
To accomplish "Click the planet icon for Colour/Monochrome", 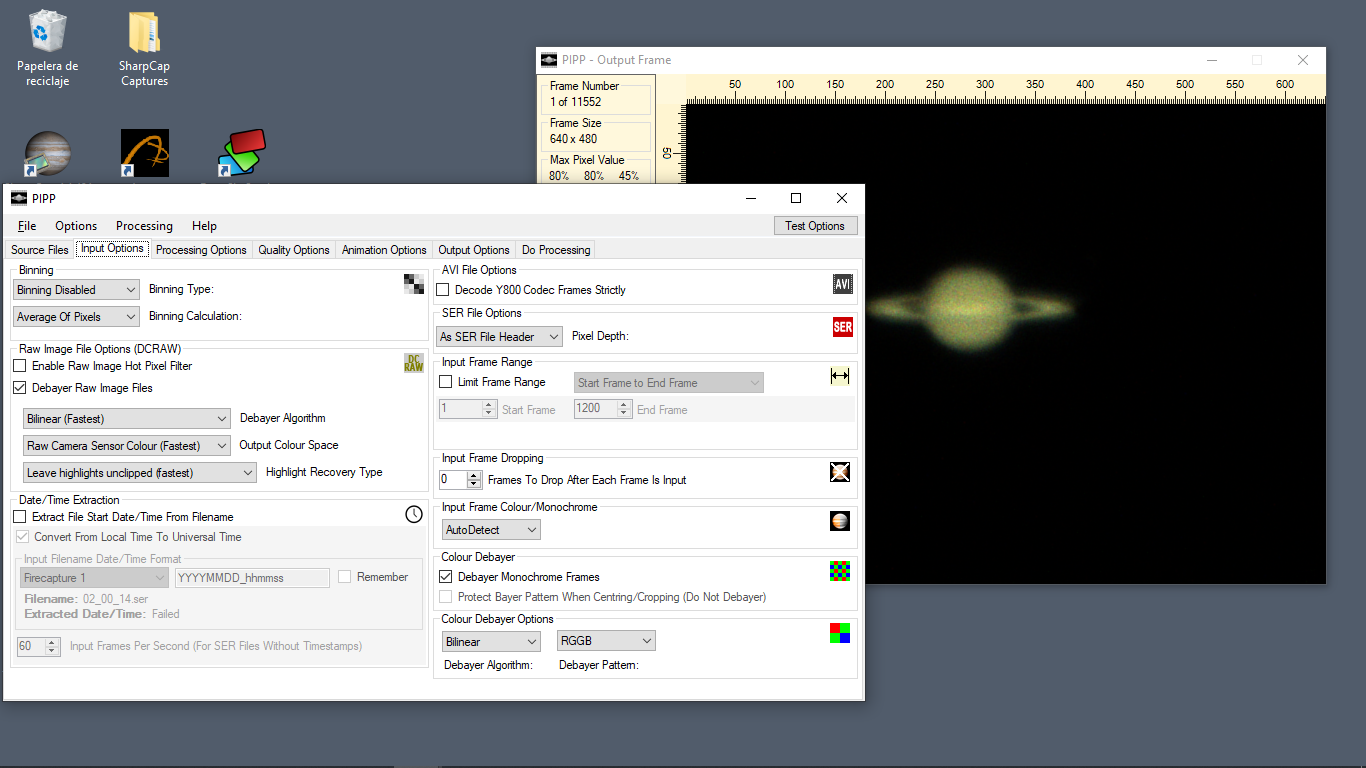I will click(840, 521).
